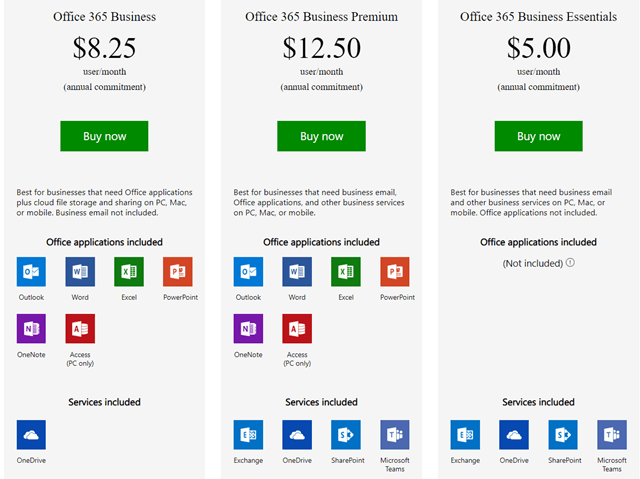Open SharePoint icon in Business Essentials plan
640x479 pixels.
[x=563, y=435]
